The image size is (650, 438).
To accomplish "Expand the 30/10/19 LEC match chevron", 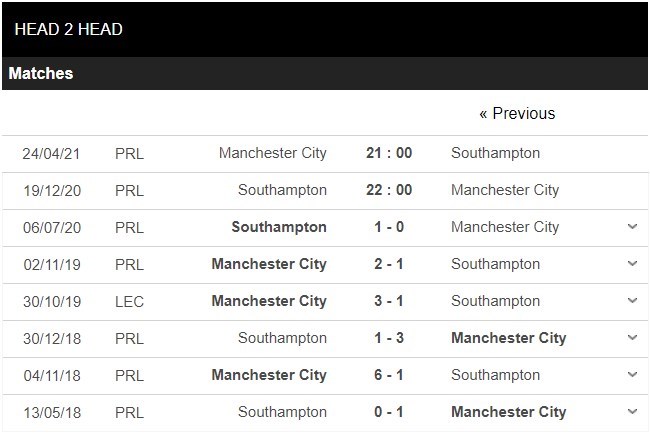I will [x=632, y=301].
